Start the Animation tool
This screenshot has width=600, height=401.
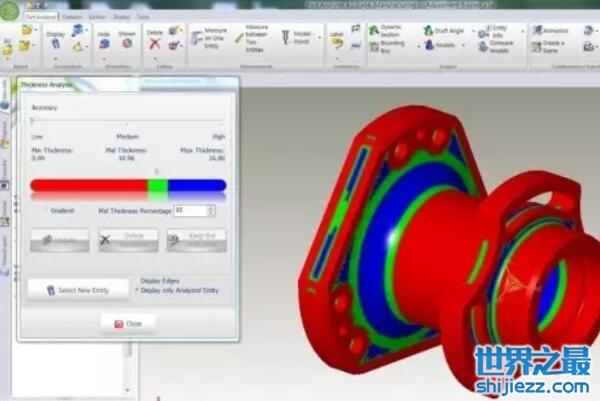pyautogui.click(x=551, y=31)
